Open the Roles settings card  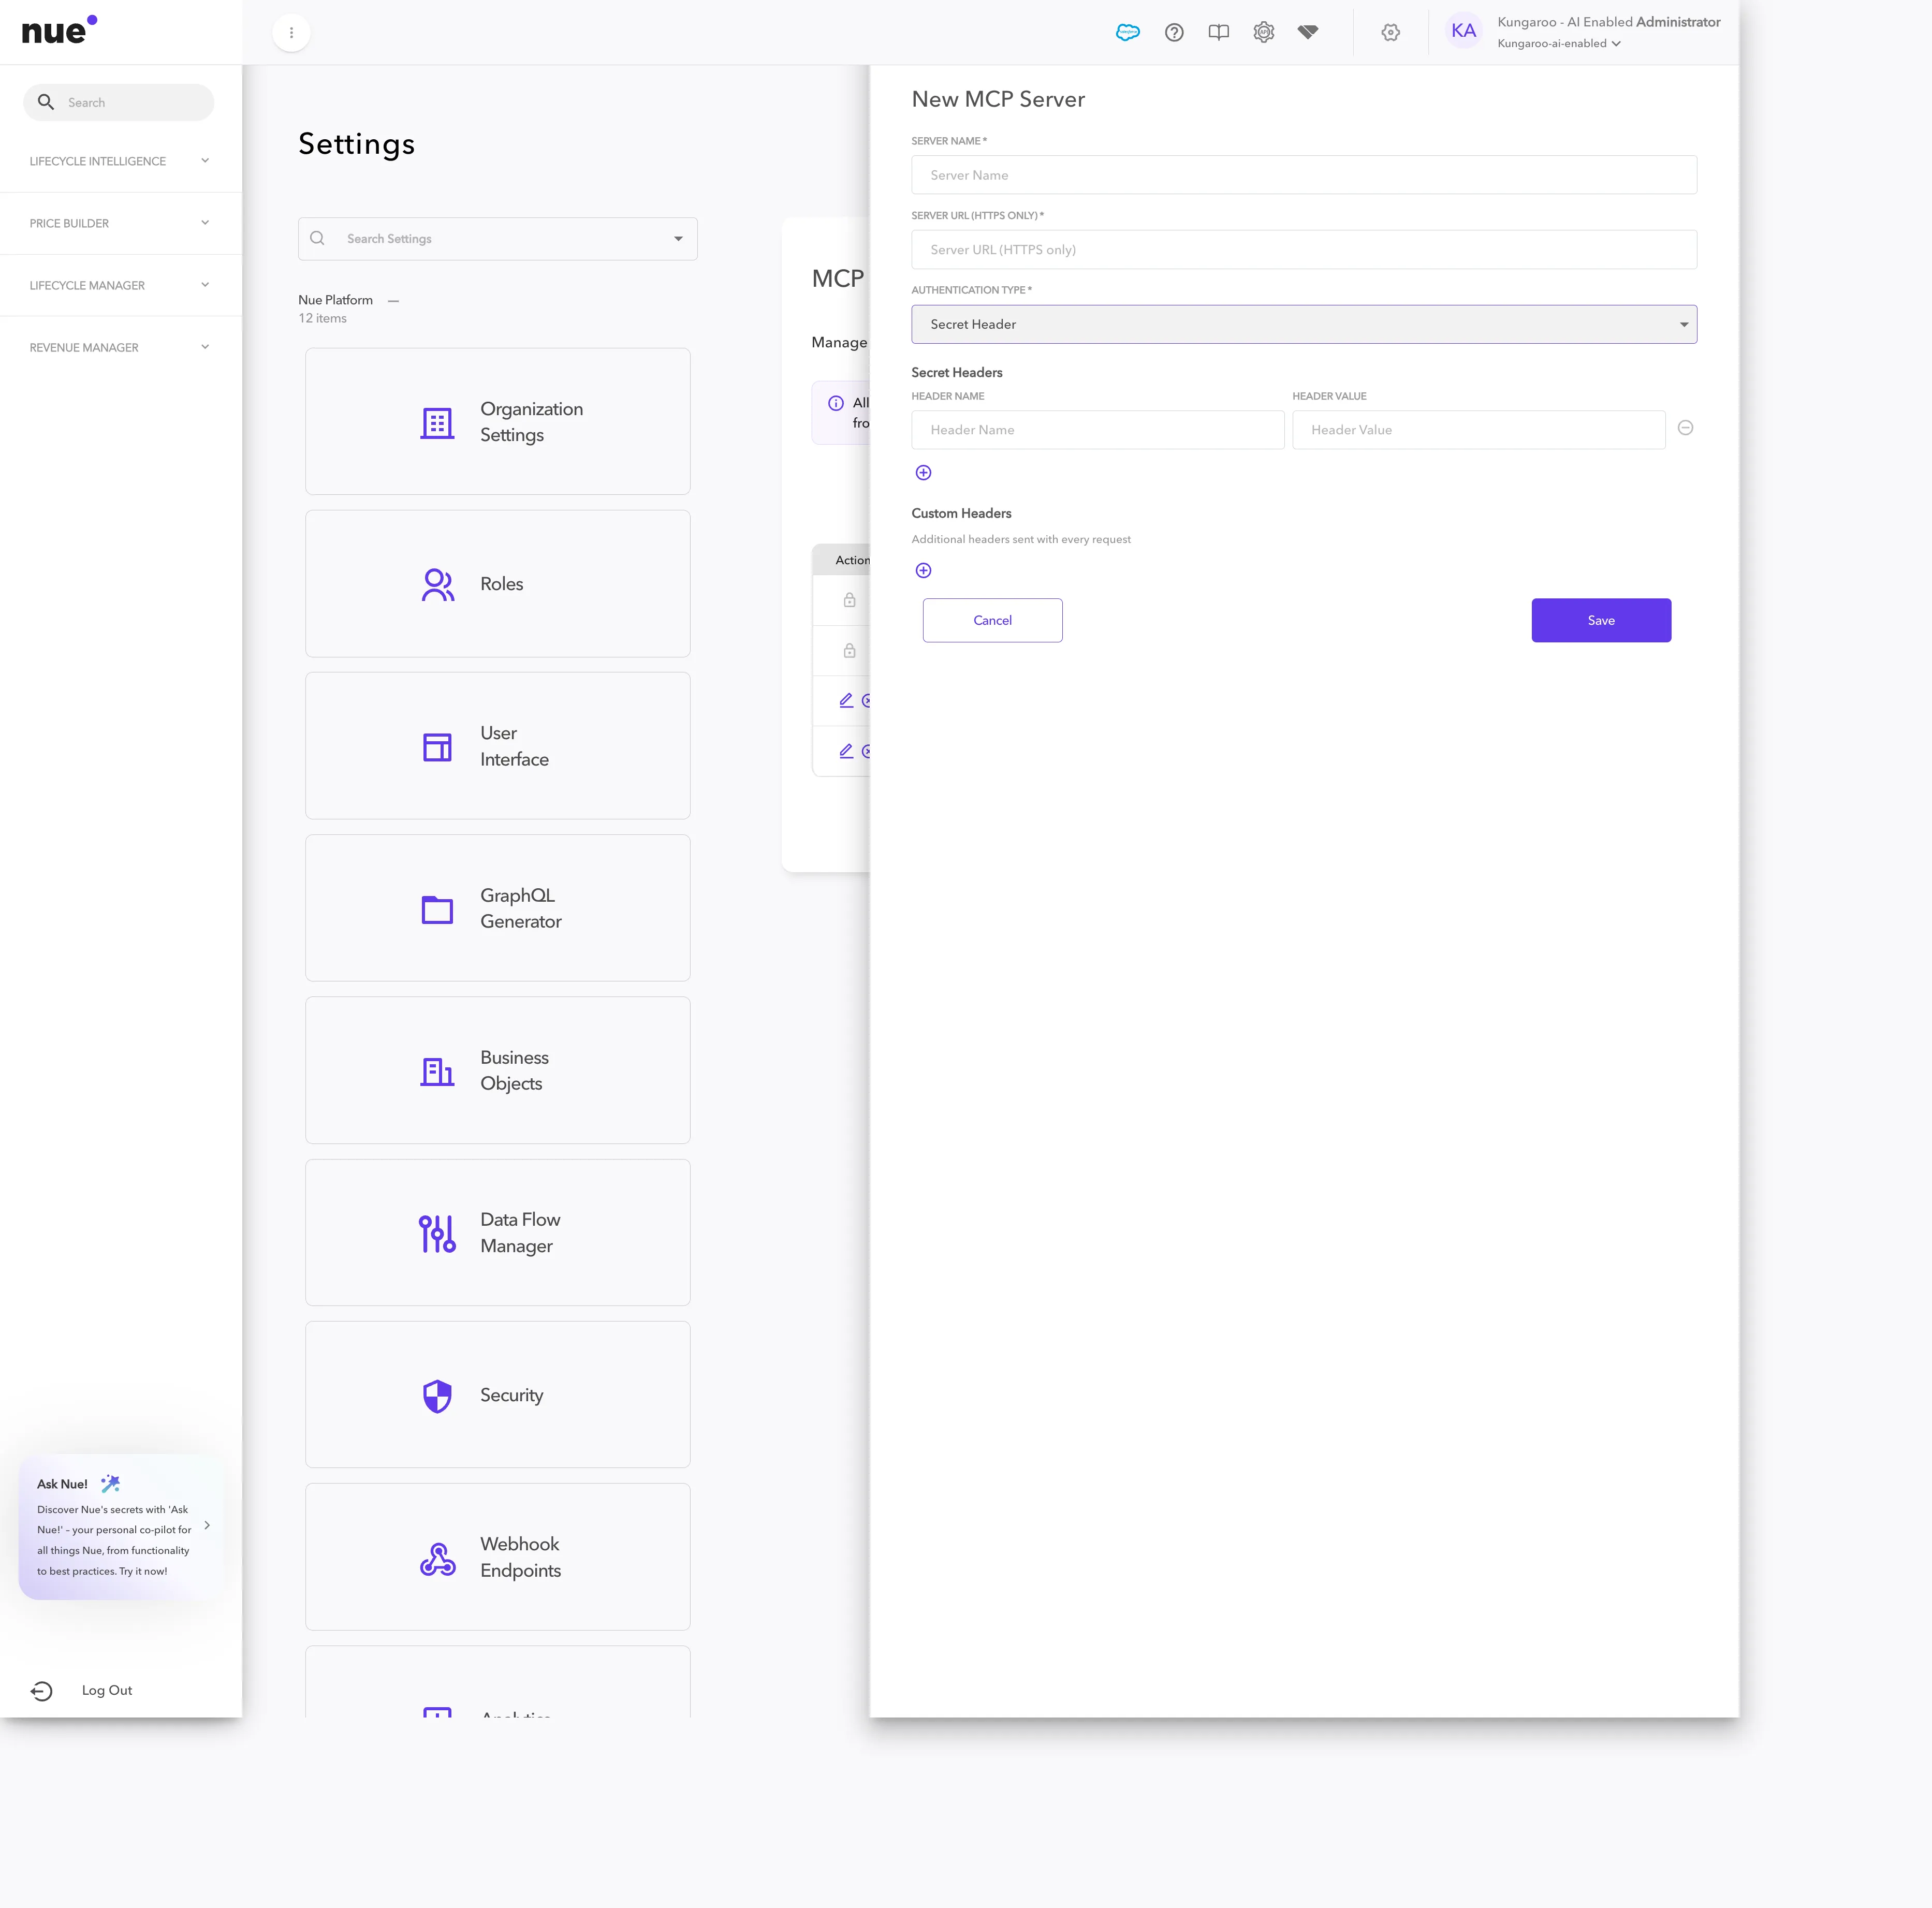point(497,584)
